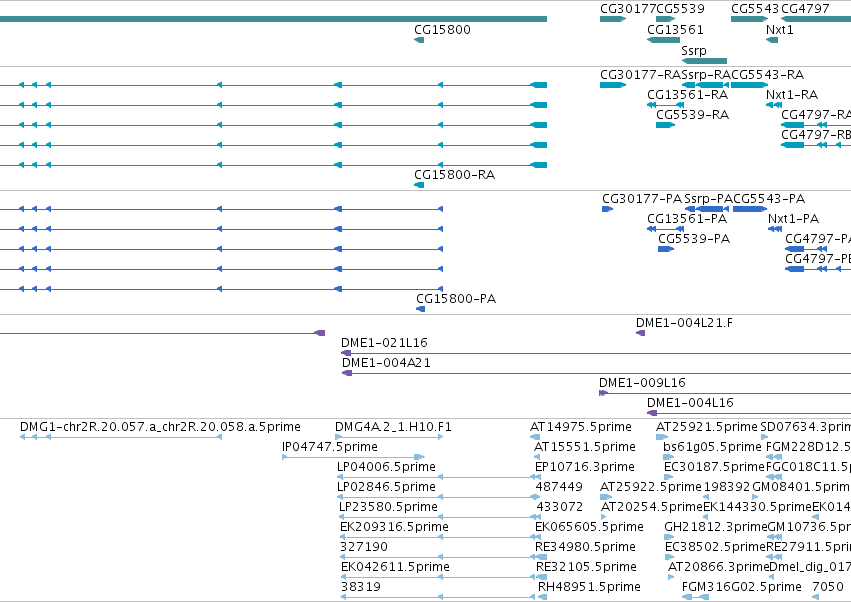
Task: Click the DME1-021L16 BAC label
Action: (x=384, y=343)
